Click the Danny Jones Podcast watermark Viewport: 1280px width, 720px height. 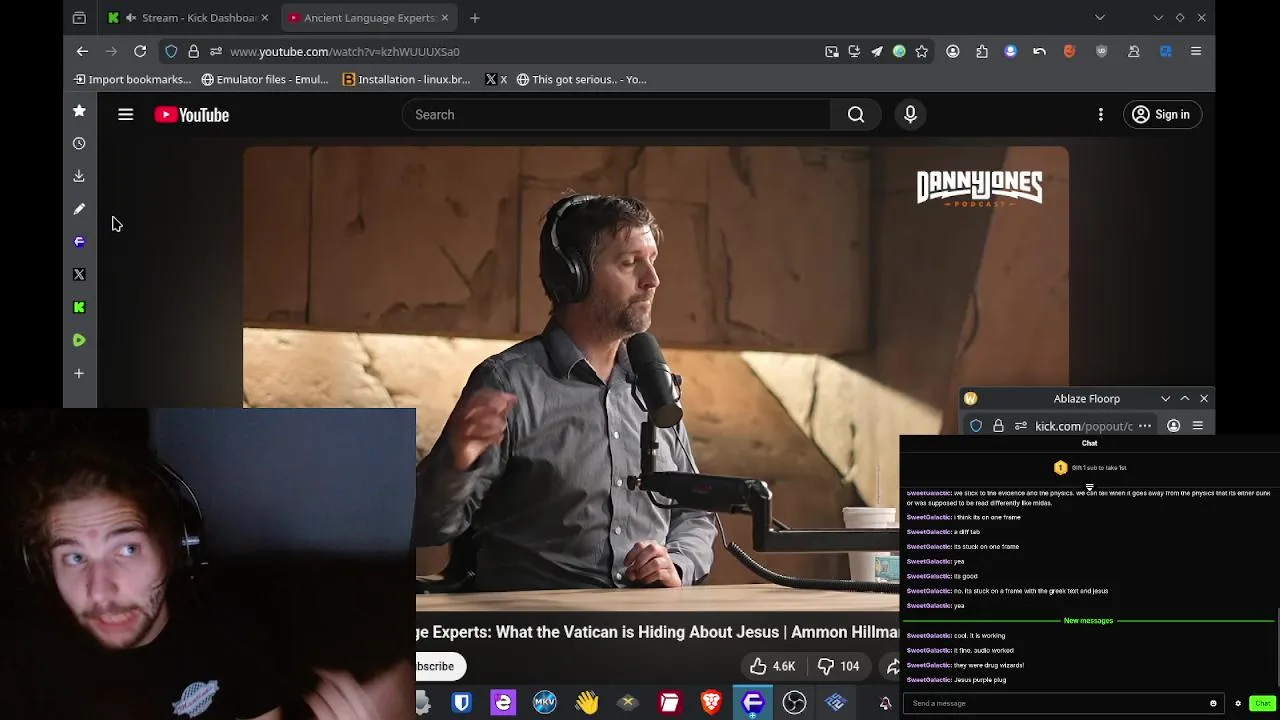(x=979, y=188)
